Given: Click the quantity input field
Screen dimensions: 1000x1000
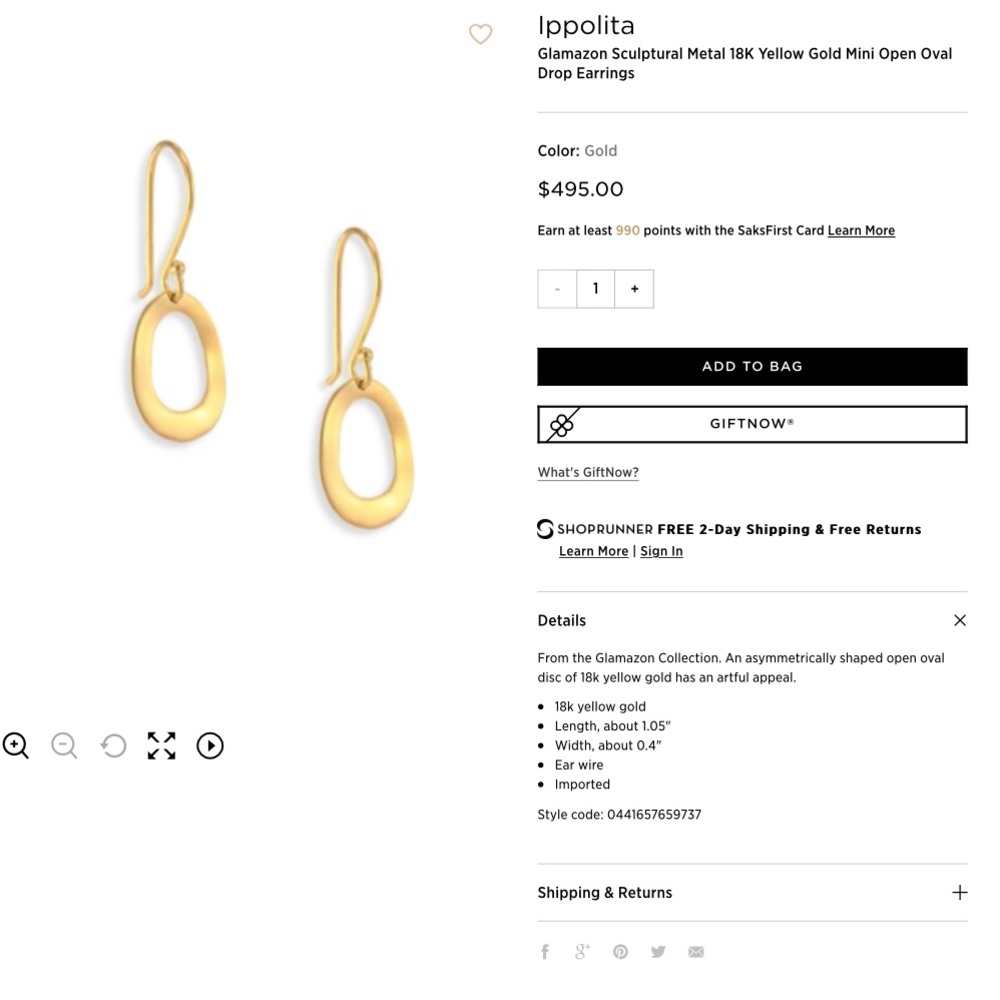Looking at the screenshot, I should point(595,288).
